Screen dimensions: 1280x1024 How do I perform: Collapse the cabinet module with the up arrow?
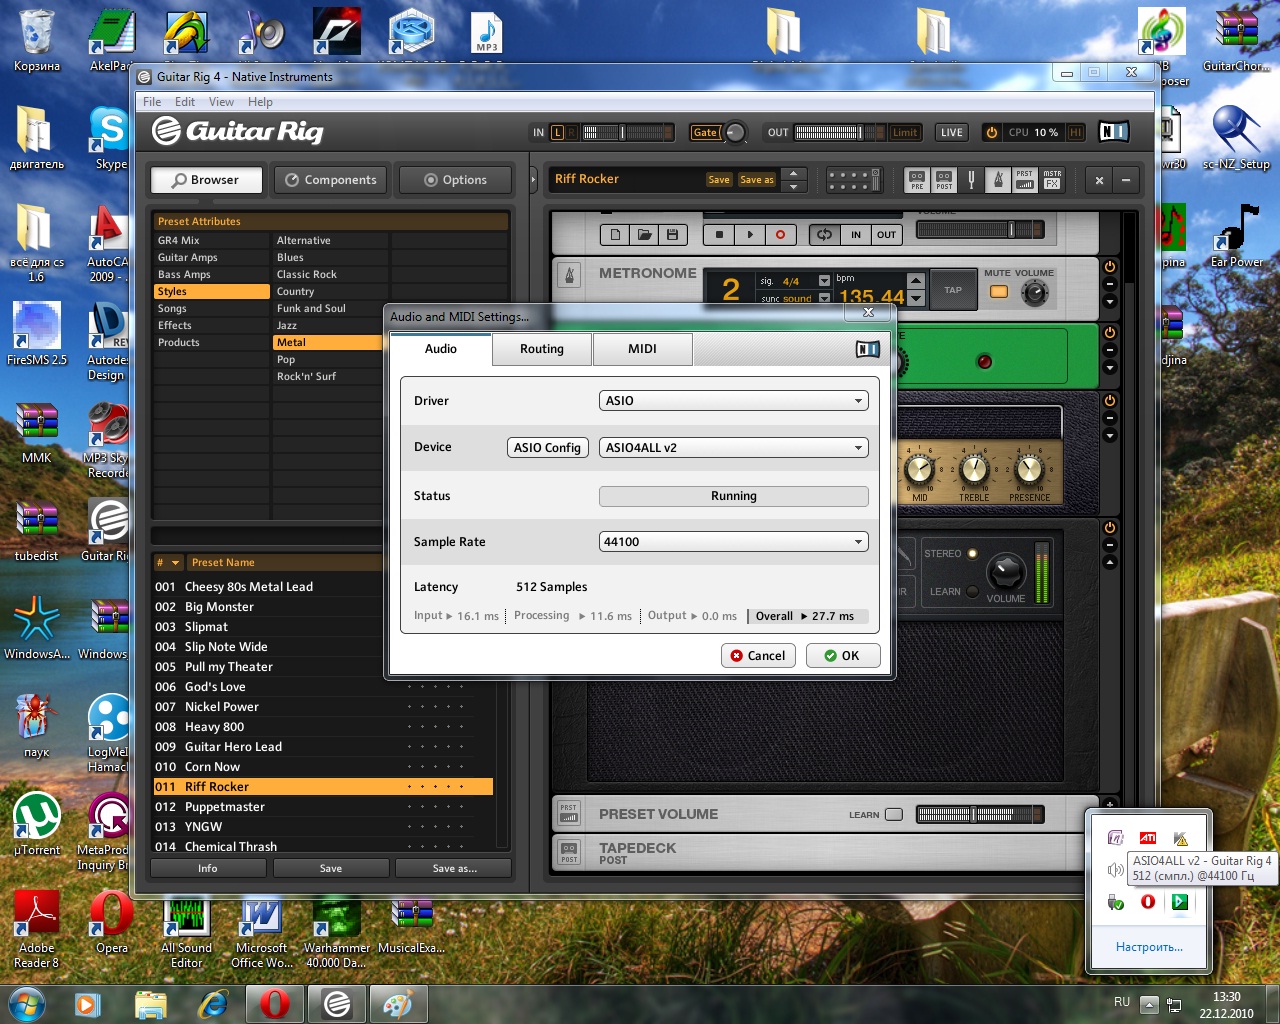coord(1110,562)
